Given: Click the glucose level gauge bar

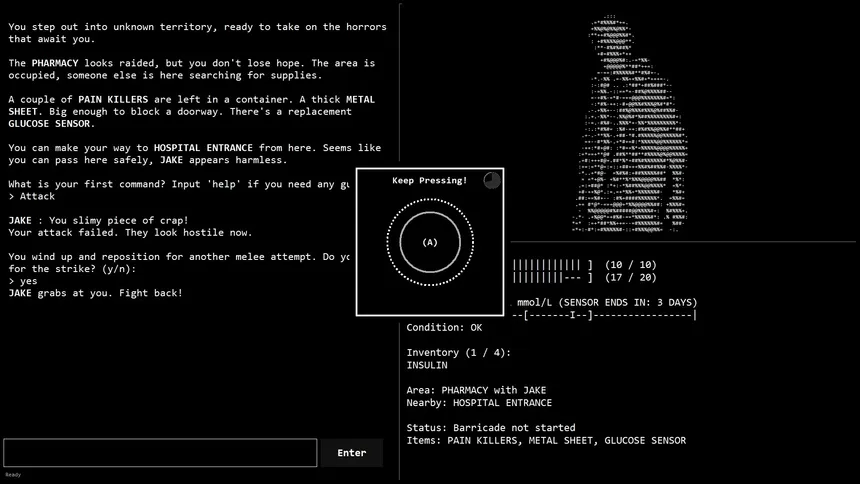Looking at the screenshot, I should 604,315.
